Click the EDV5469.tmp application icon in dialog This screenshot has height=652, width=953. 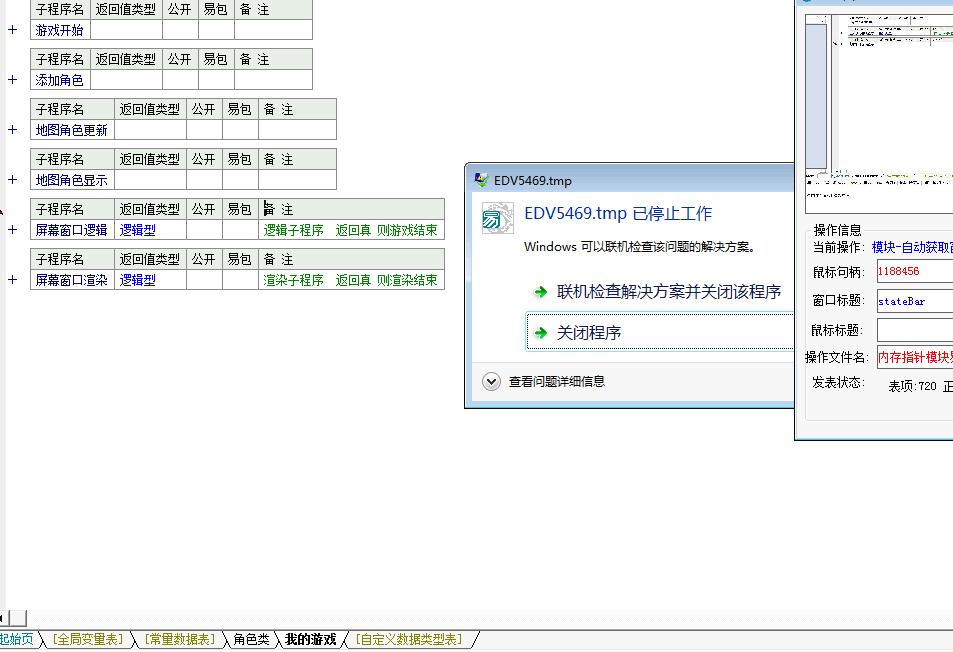[x=497, y=218]
